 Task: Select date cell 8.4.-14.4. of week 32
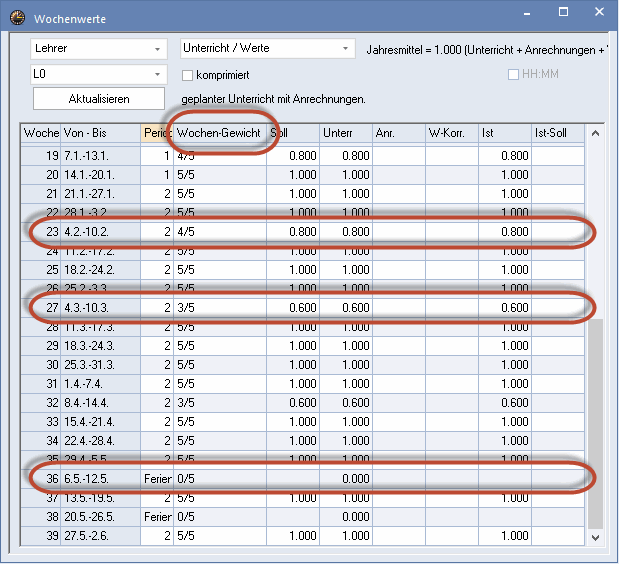[x=101, y=403]
